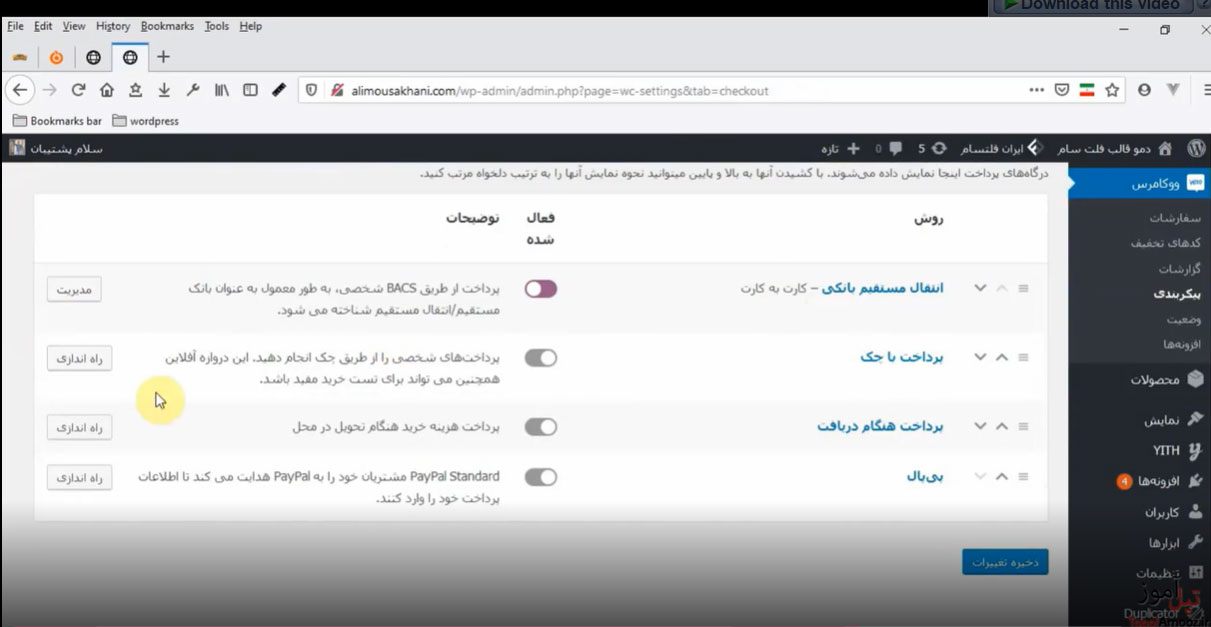Open the Bookmarks menu
1211x627 pixels.
tap(168, 26)
